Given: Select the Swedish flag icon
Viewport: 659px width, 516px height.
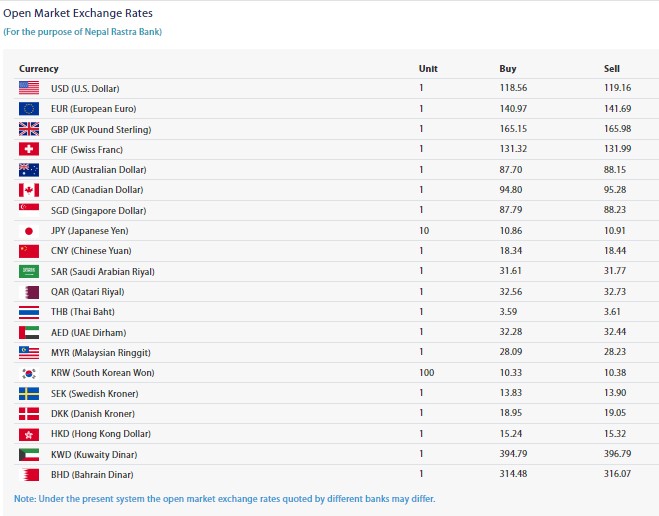Looking at the screenshot, I should tap(29, 393).
